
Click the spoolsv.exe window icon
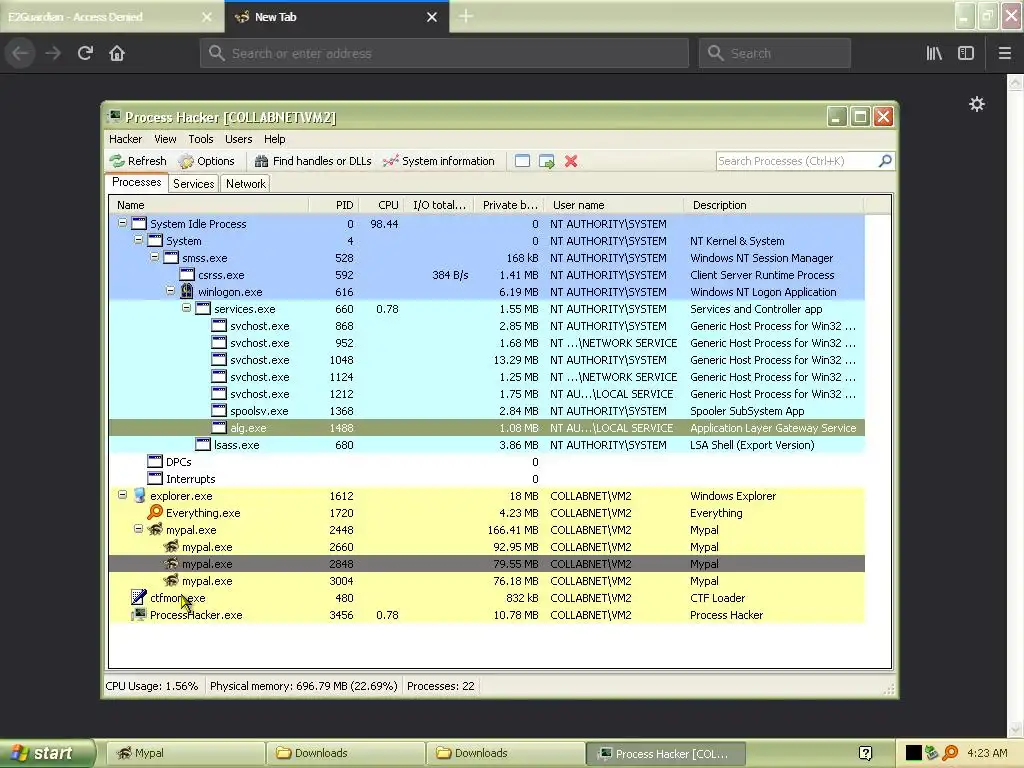coord(219,410)
